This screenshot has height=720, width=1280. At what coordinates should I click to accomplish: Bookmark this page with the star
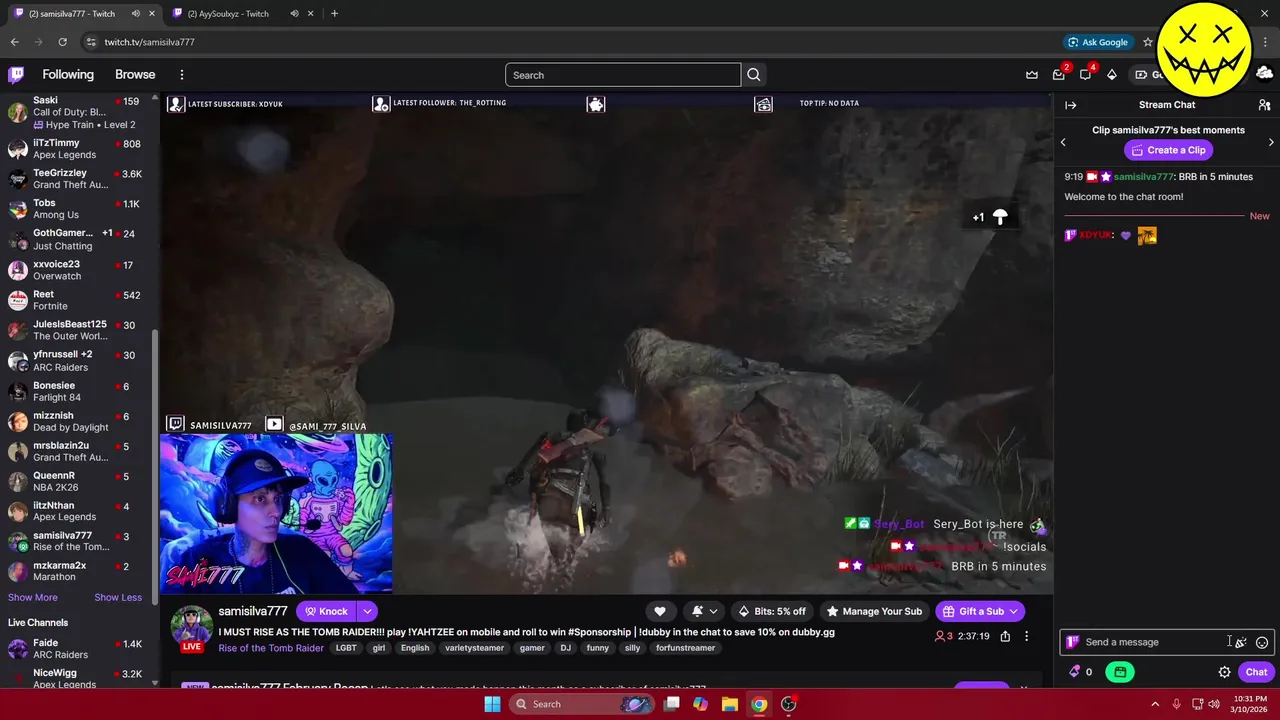1148,42
